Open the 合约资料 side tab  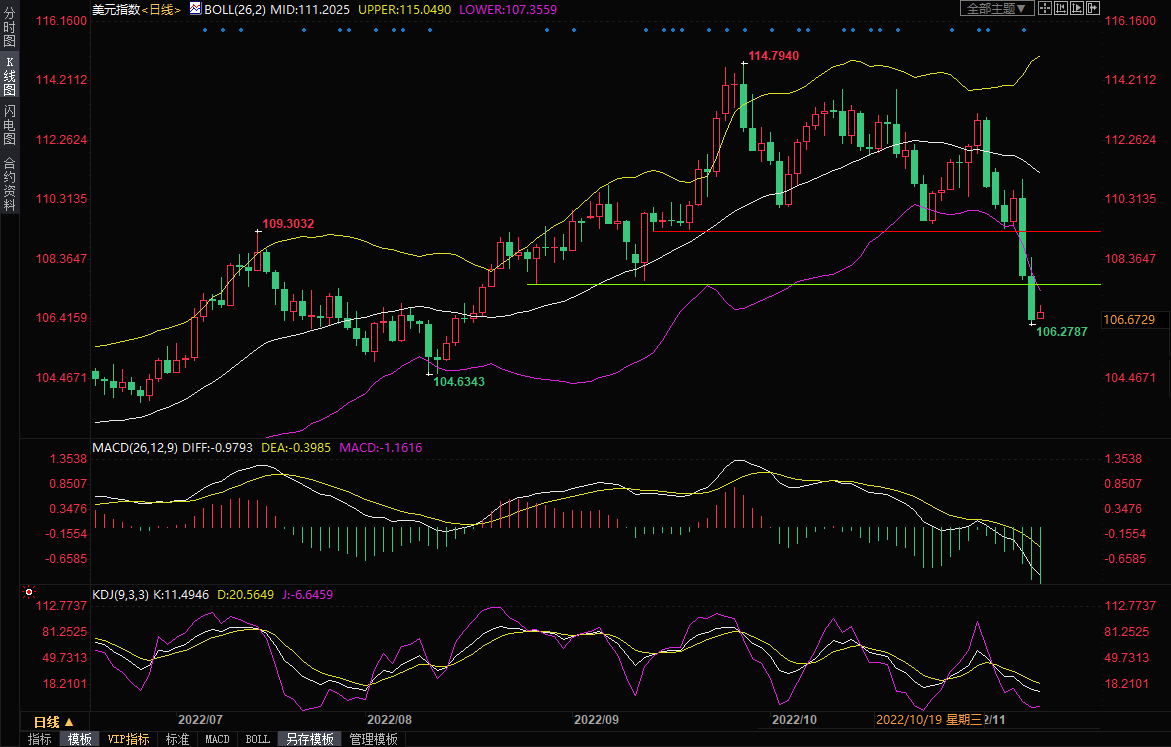click(9, 183)
